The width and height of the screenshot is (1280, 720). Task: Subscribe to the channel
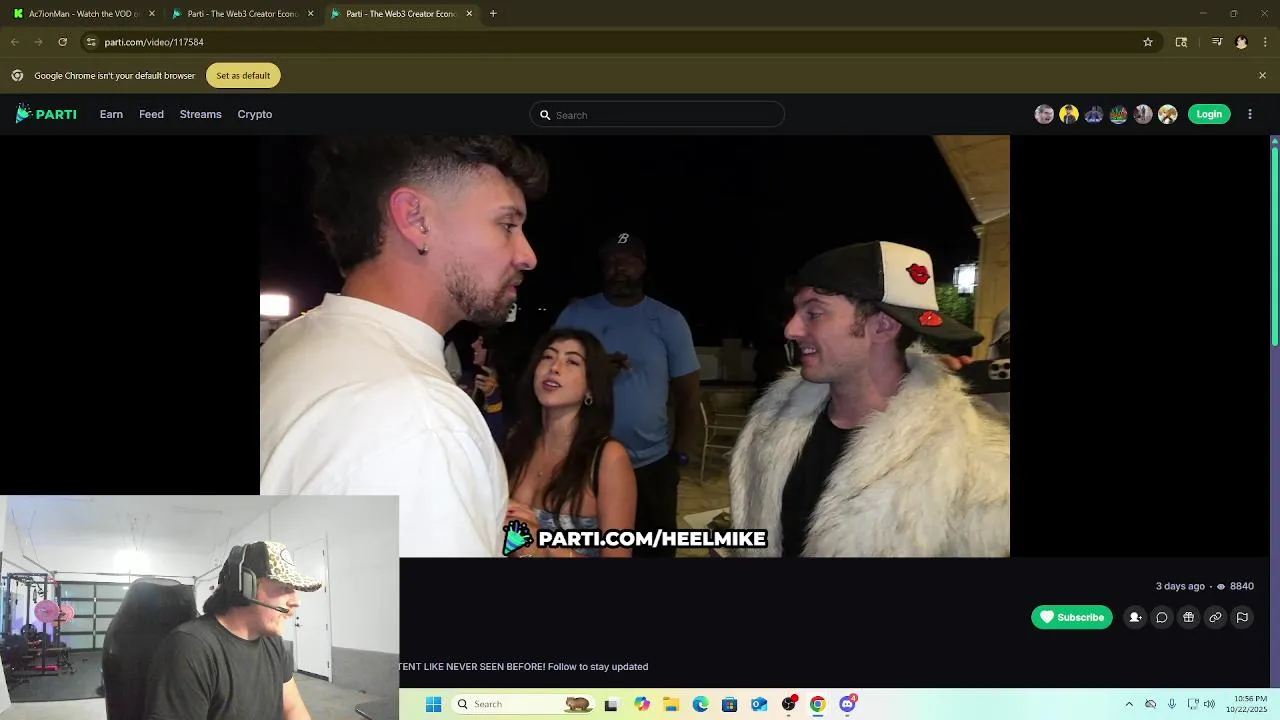[x=1072, y=617]
